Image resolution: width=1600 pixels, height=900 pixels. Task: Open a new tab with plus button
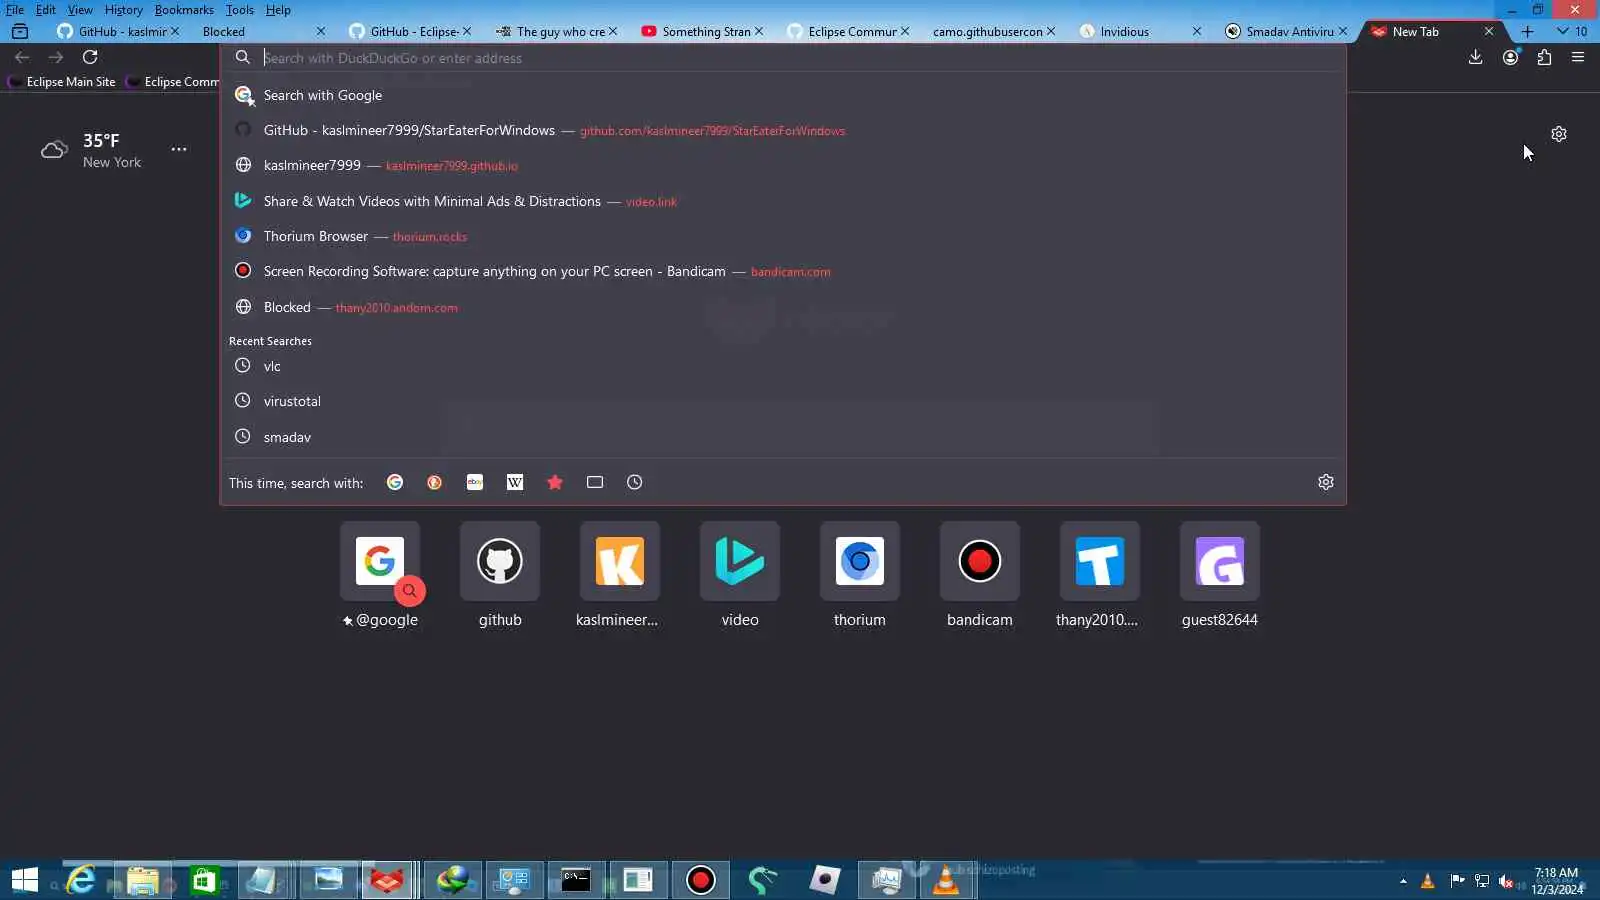pyautogui.click(x=1527, y=31)
